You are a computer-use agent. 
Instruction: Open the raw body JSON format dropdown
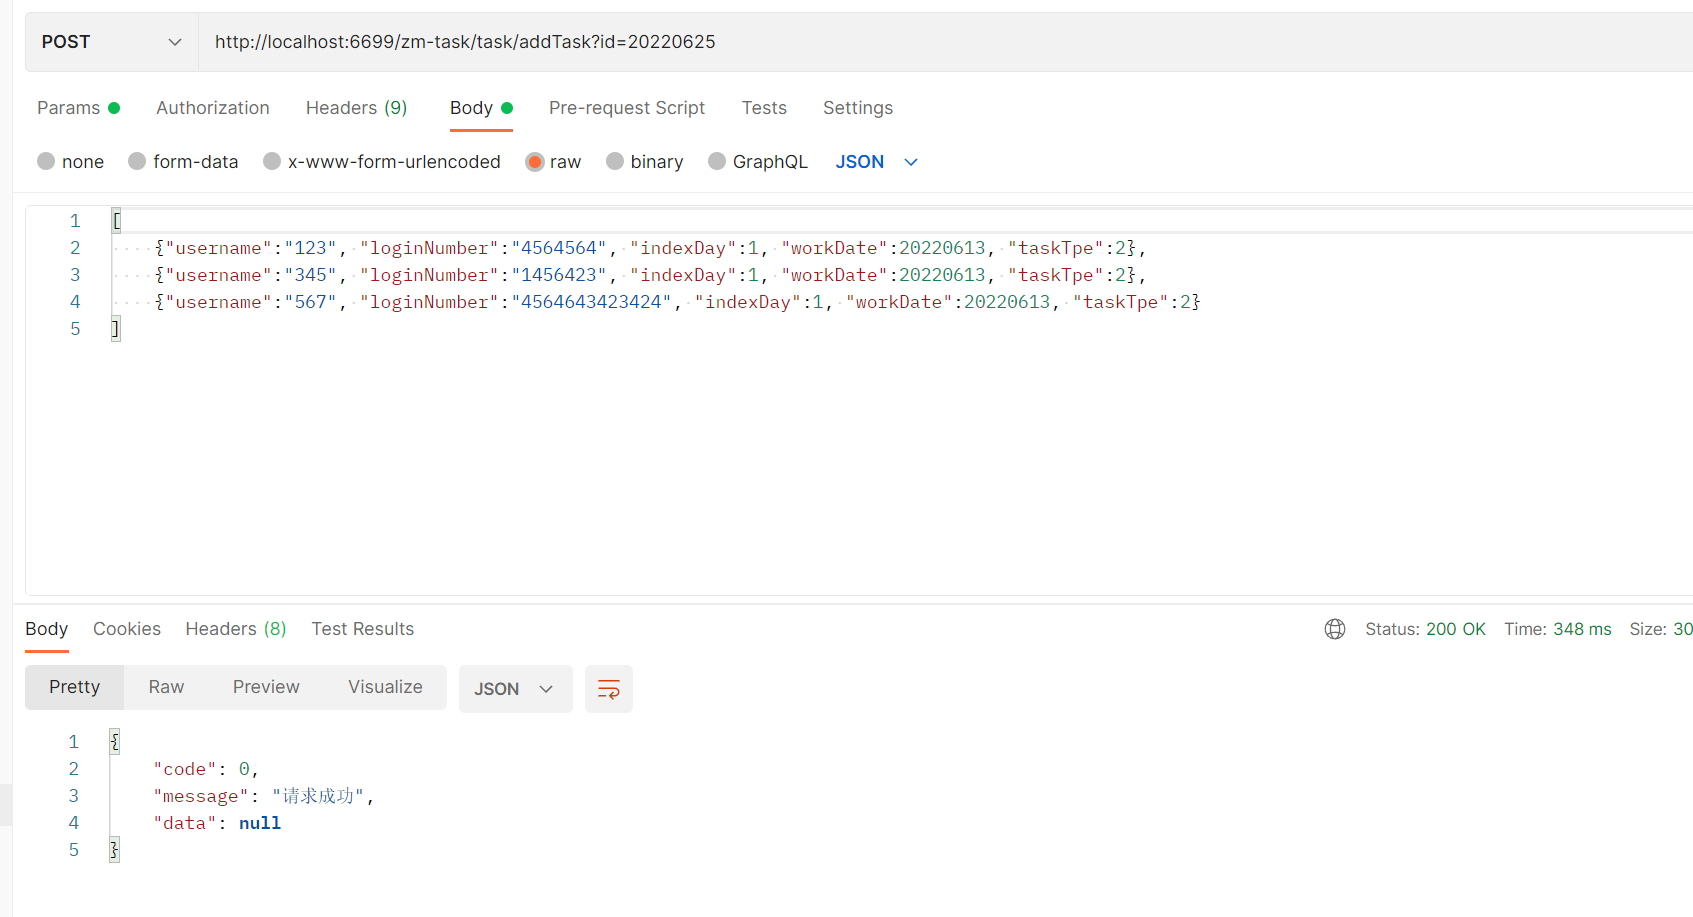coord(877,162)
